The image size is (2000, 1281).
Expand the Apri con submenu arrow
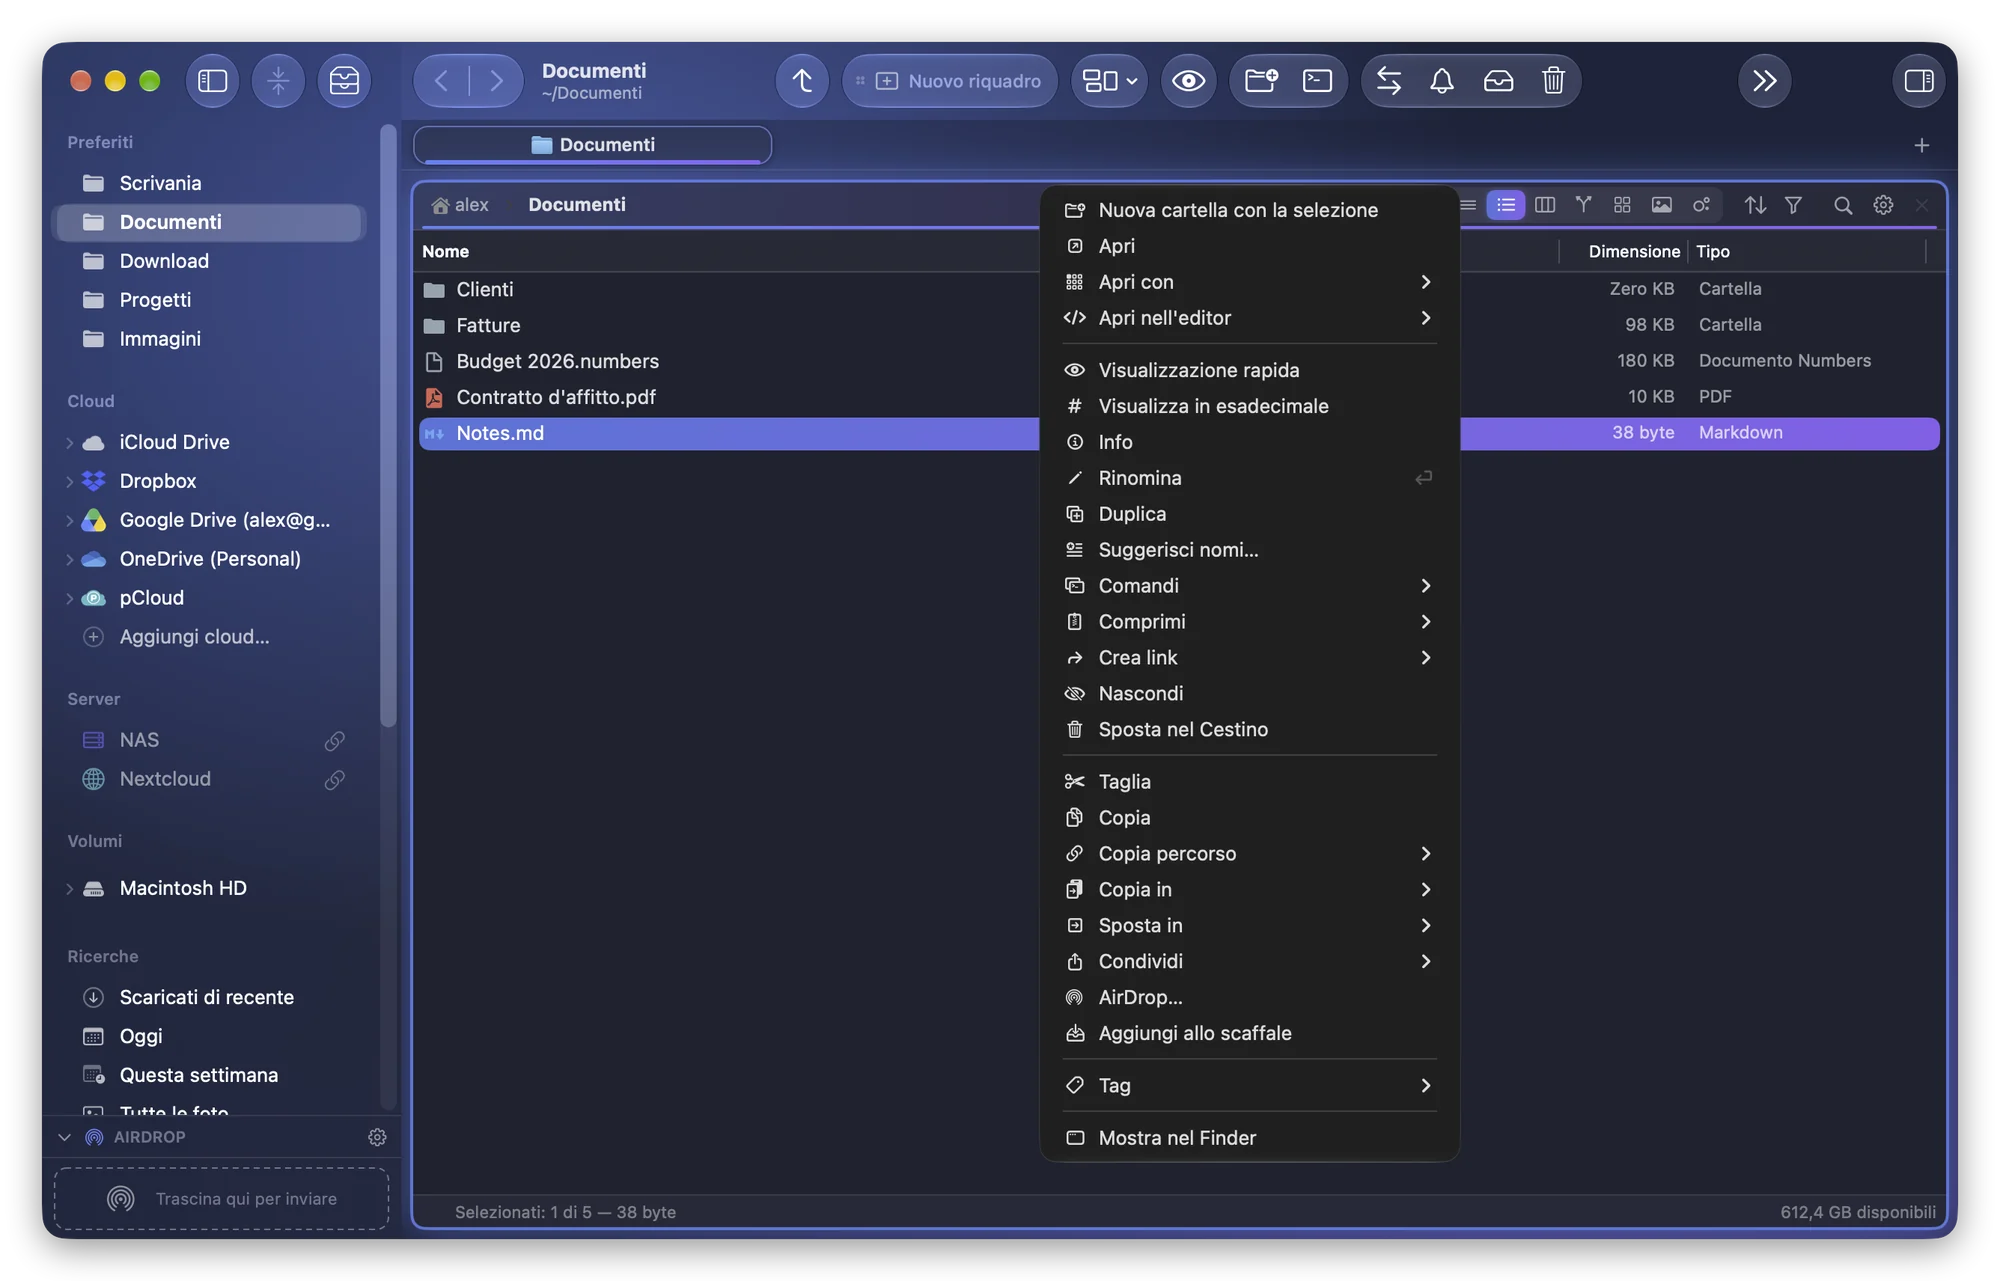tap(1425, 282)
